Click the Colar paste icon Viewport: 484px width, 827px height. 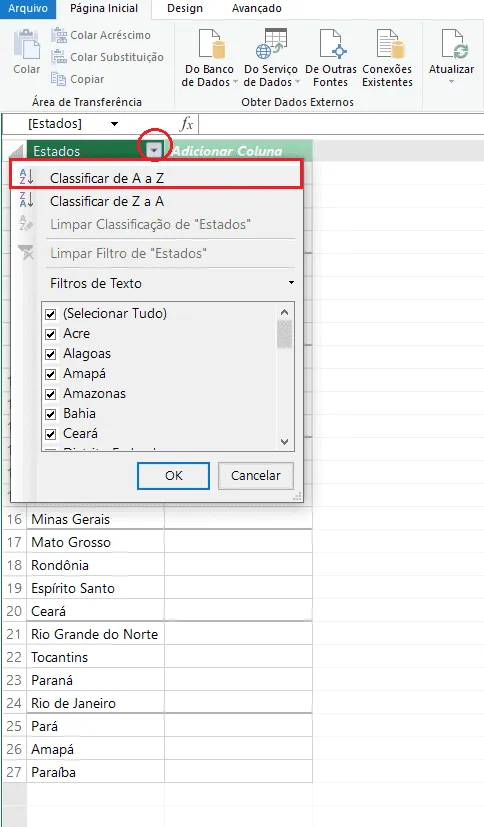coord(26,44)
